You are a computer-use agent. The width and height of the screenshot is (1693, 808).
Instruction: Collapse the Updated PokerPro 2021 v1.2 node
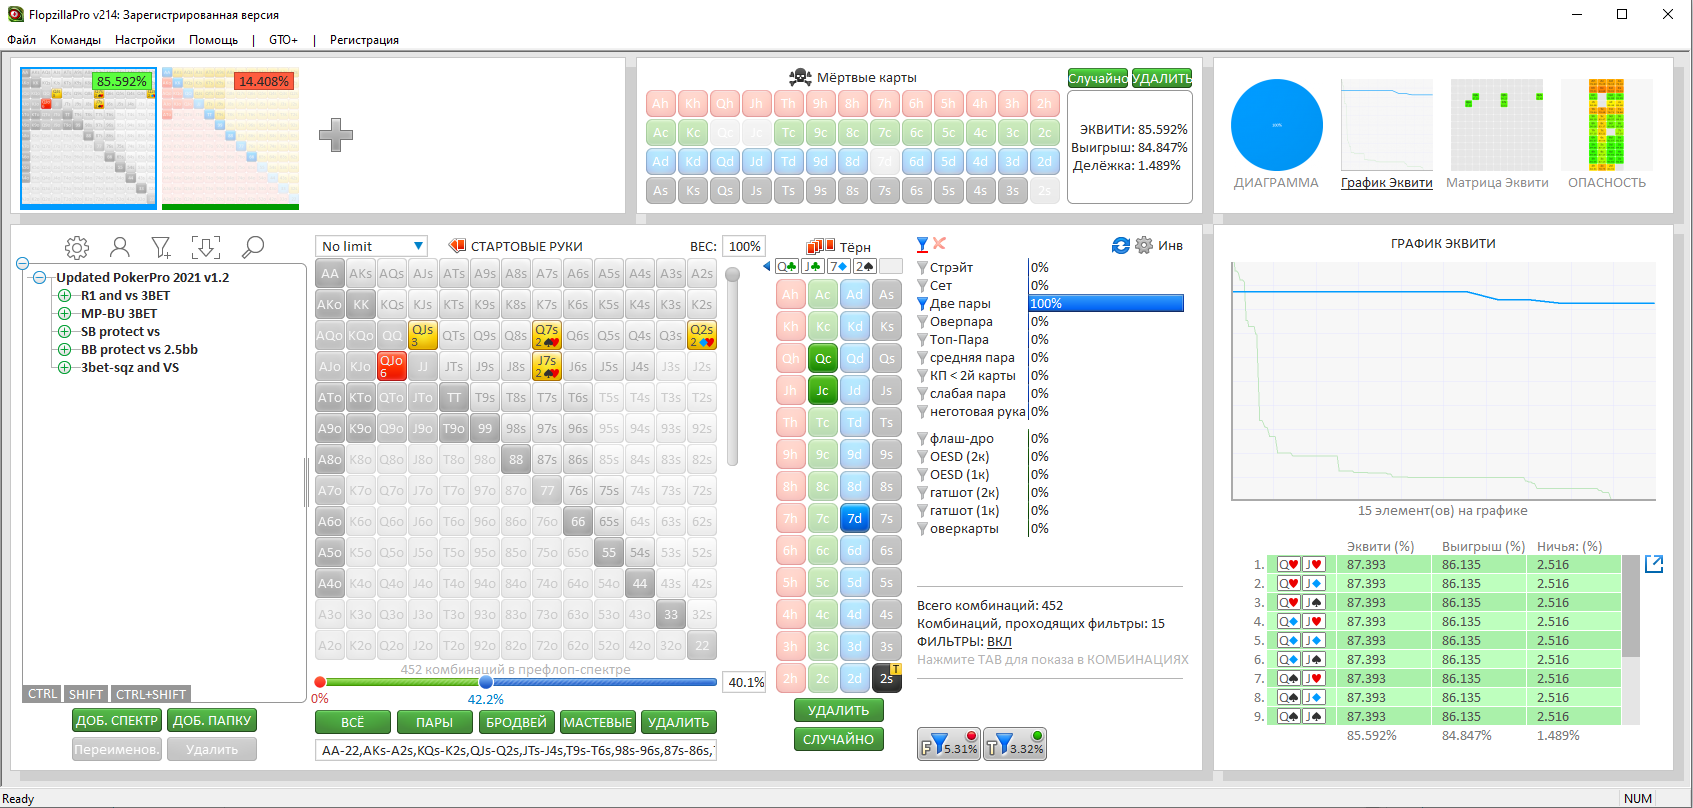[39, 277]
